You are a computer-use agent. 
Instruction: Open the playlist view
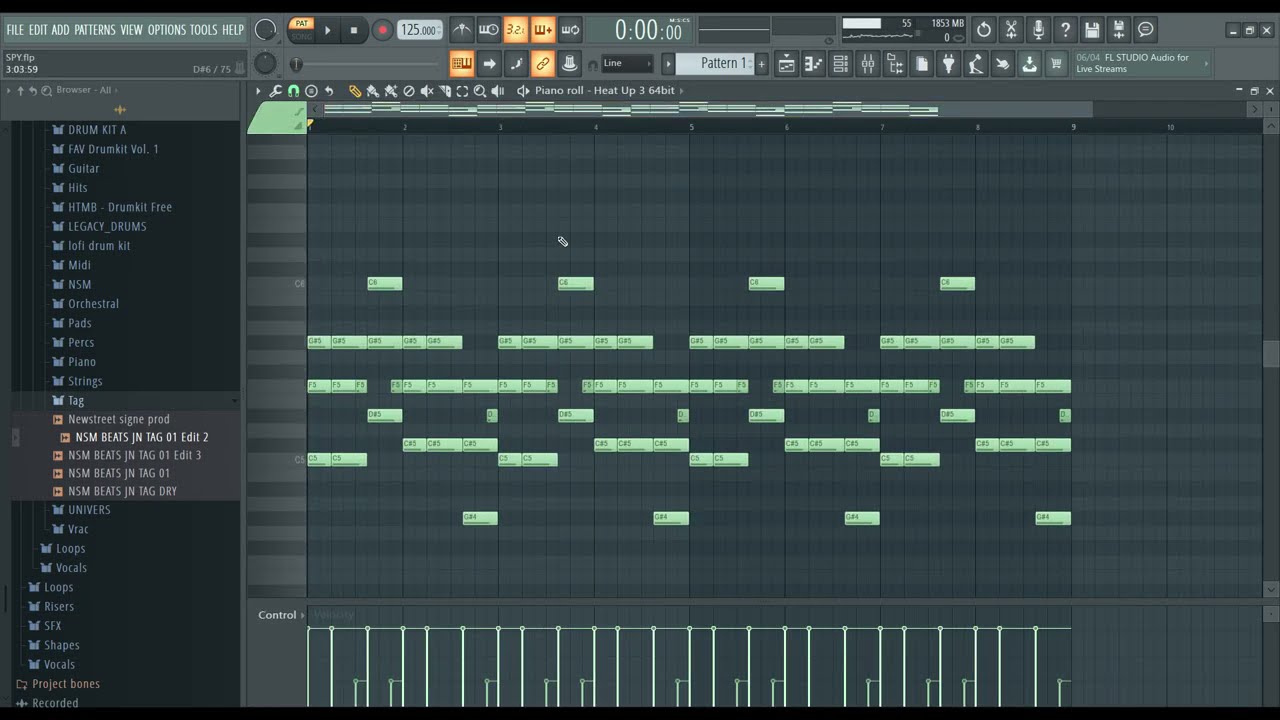coord(787,64)
